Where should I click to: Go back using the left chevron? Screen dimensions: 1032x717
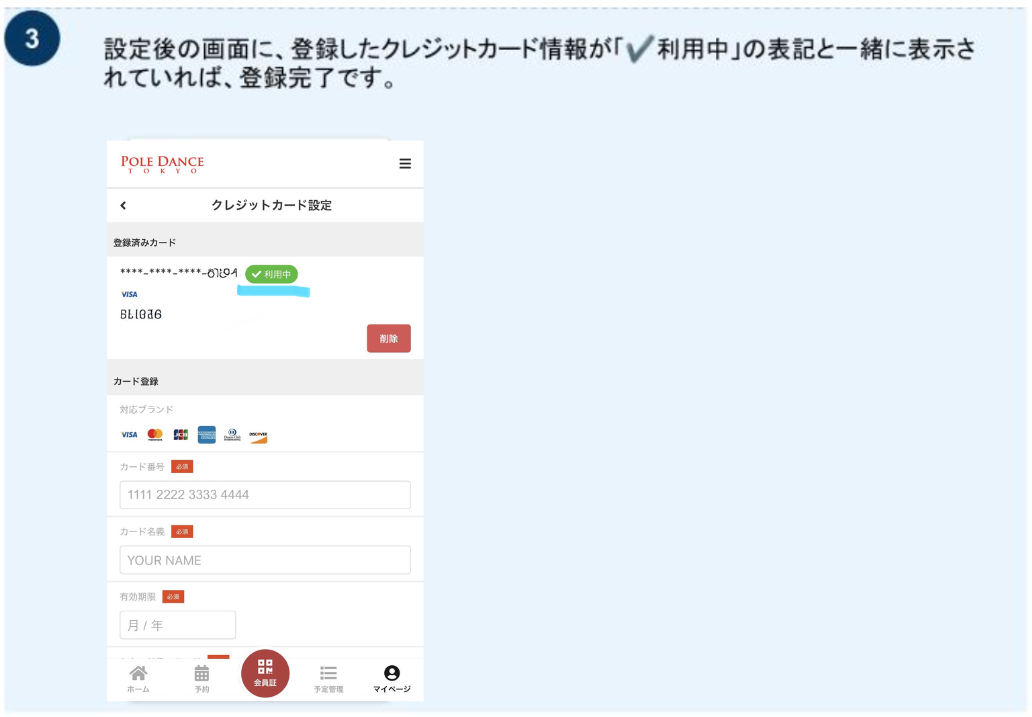coord(123,206)
